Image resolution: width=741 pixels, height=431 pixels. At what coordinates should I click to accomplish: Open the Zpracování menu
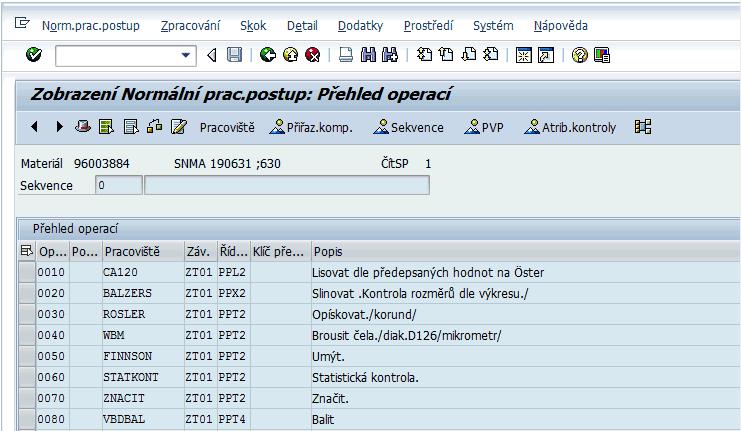[x=190, y=26]
